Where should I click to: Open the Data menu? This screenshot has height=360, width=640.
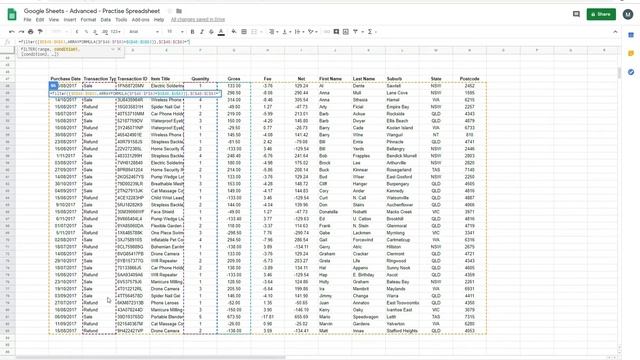coord(106,20)
